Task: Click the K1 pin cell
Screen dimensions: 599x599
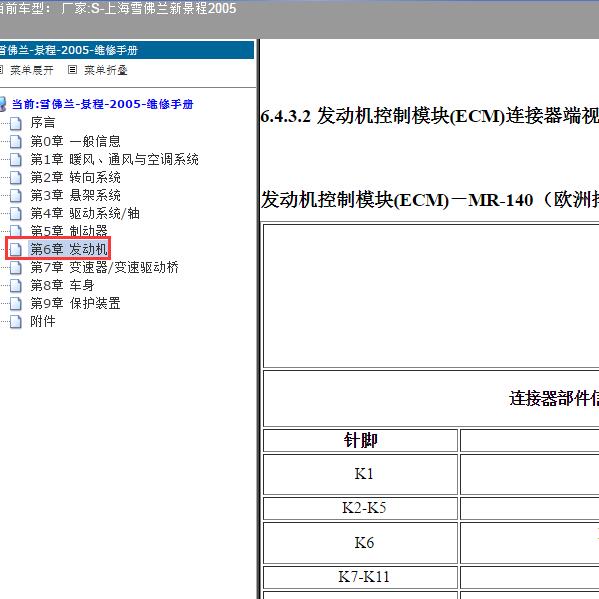Action: coord(360,474)
